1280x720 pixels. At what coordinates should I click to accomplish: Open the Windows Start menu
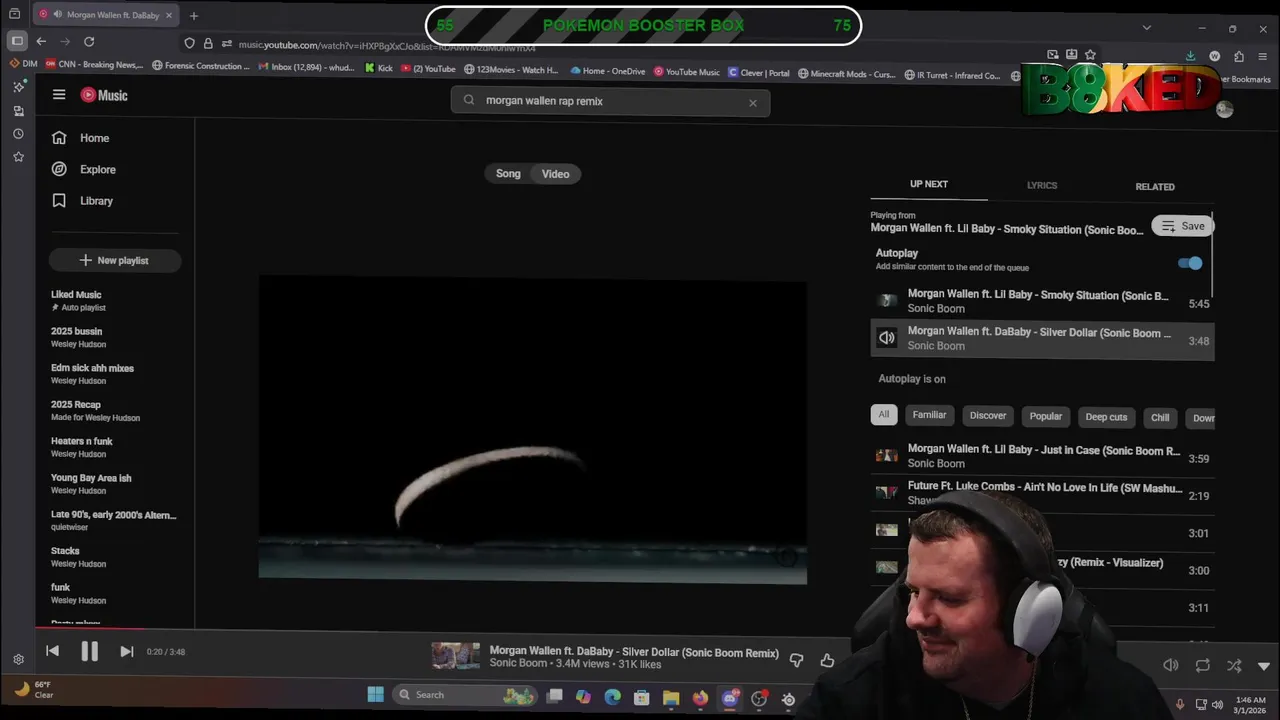[x=375, y=694]
